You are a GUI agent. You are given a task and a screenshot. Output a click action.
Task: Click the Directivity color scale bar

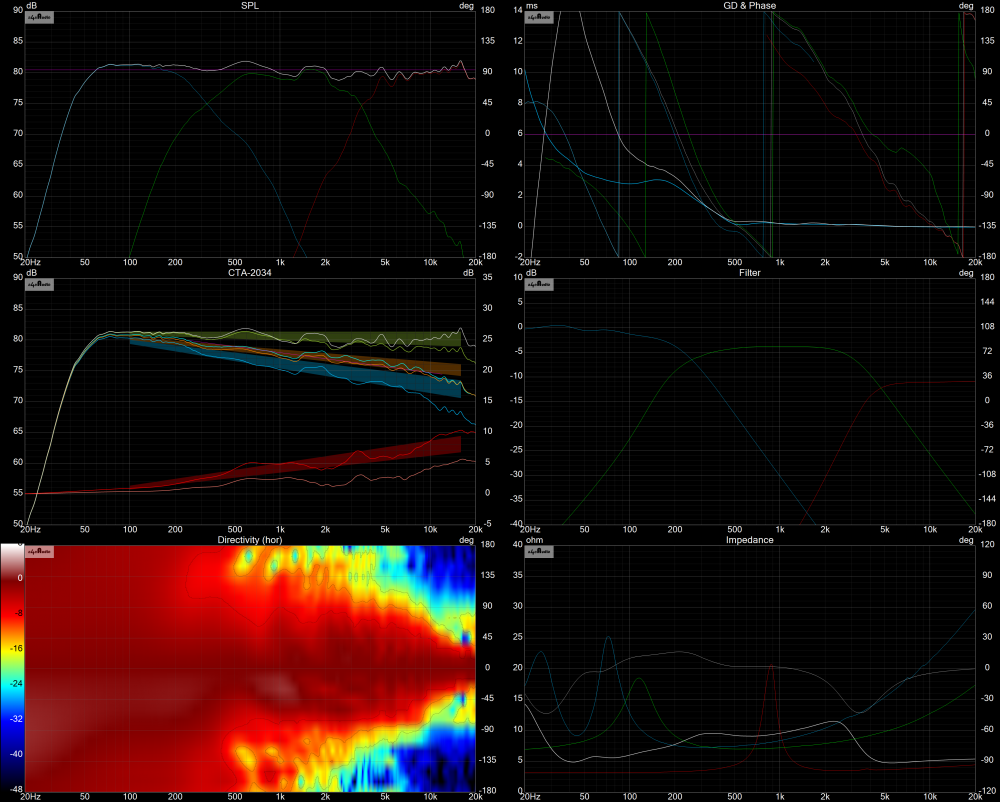tap(12, 668)
